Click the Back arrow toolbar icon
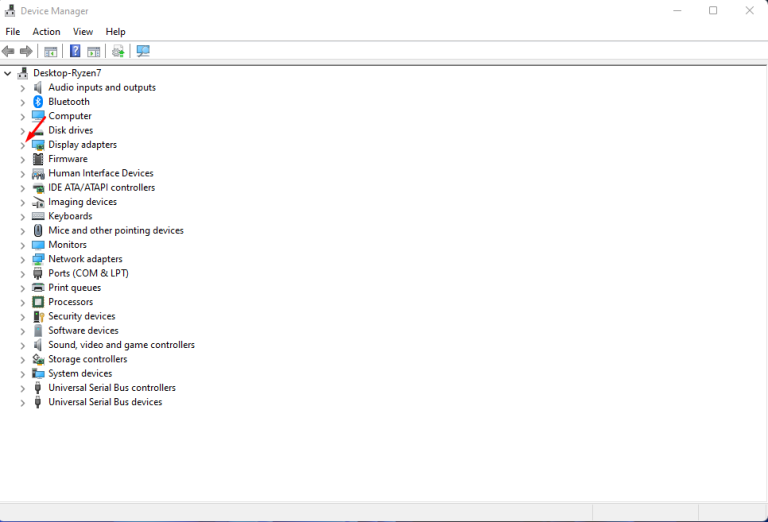The image size is (768, 522). (8, 51)
